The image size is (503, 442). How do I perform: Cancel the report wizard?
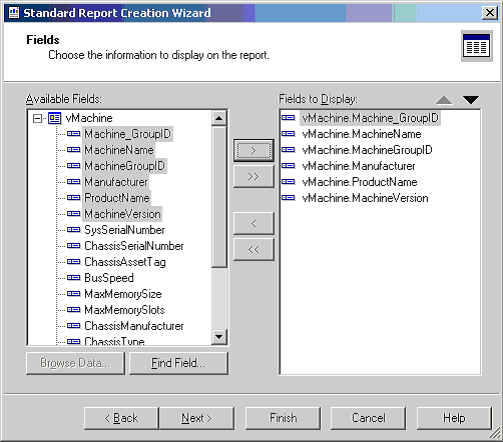coord(368,418)
